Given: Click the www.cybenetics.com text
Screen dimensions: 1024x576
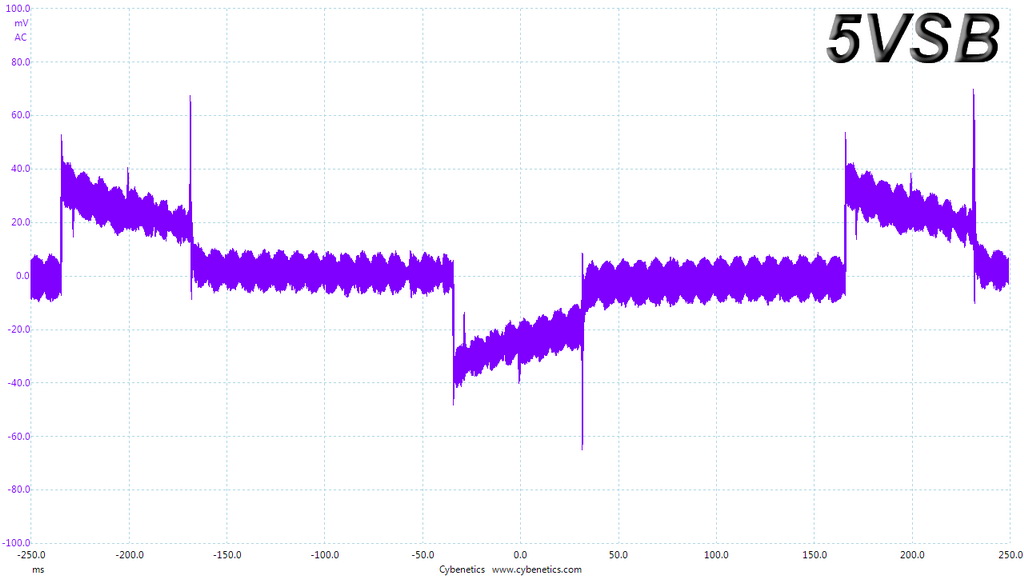Looking at the screenshot, I should pyautogui.click(x=536, y=569).
